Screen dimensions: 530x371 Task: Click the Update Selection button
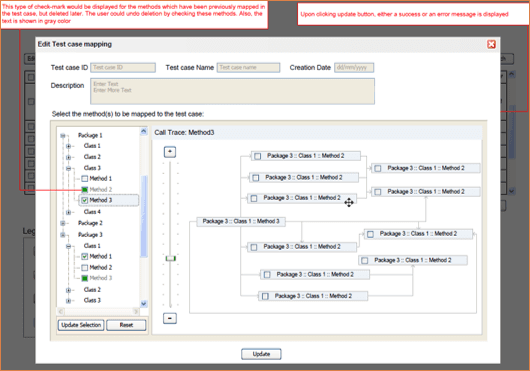81,325
